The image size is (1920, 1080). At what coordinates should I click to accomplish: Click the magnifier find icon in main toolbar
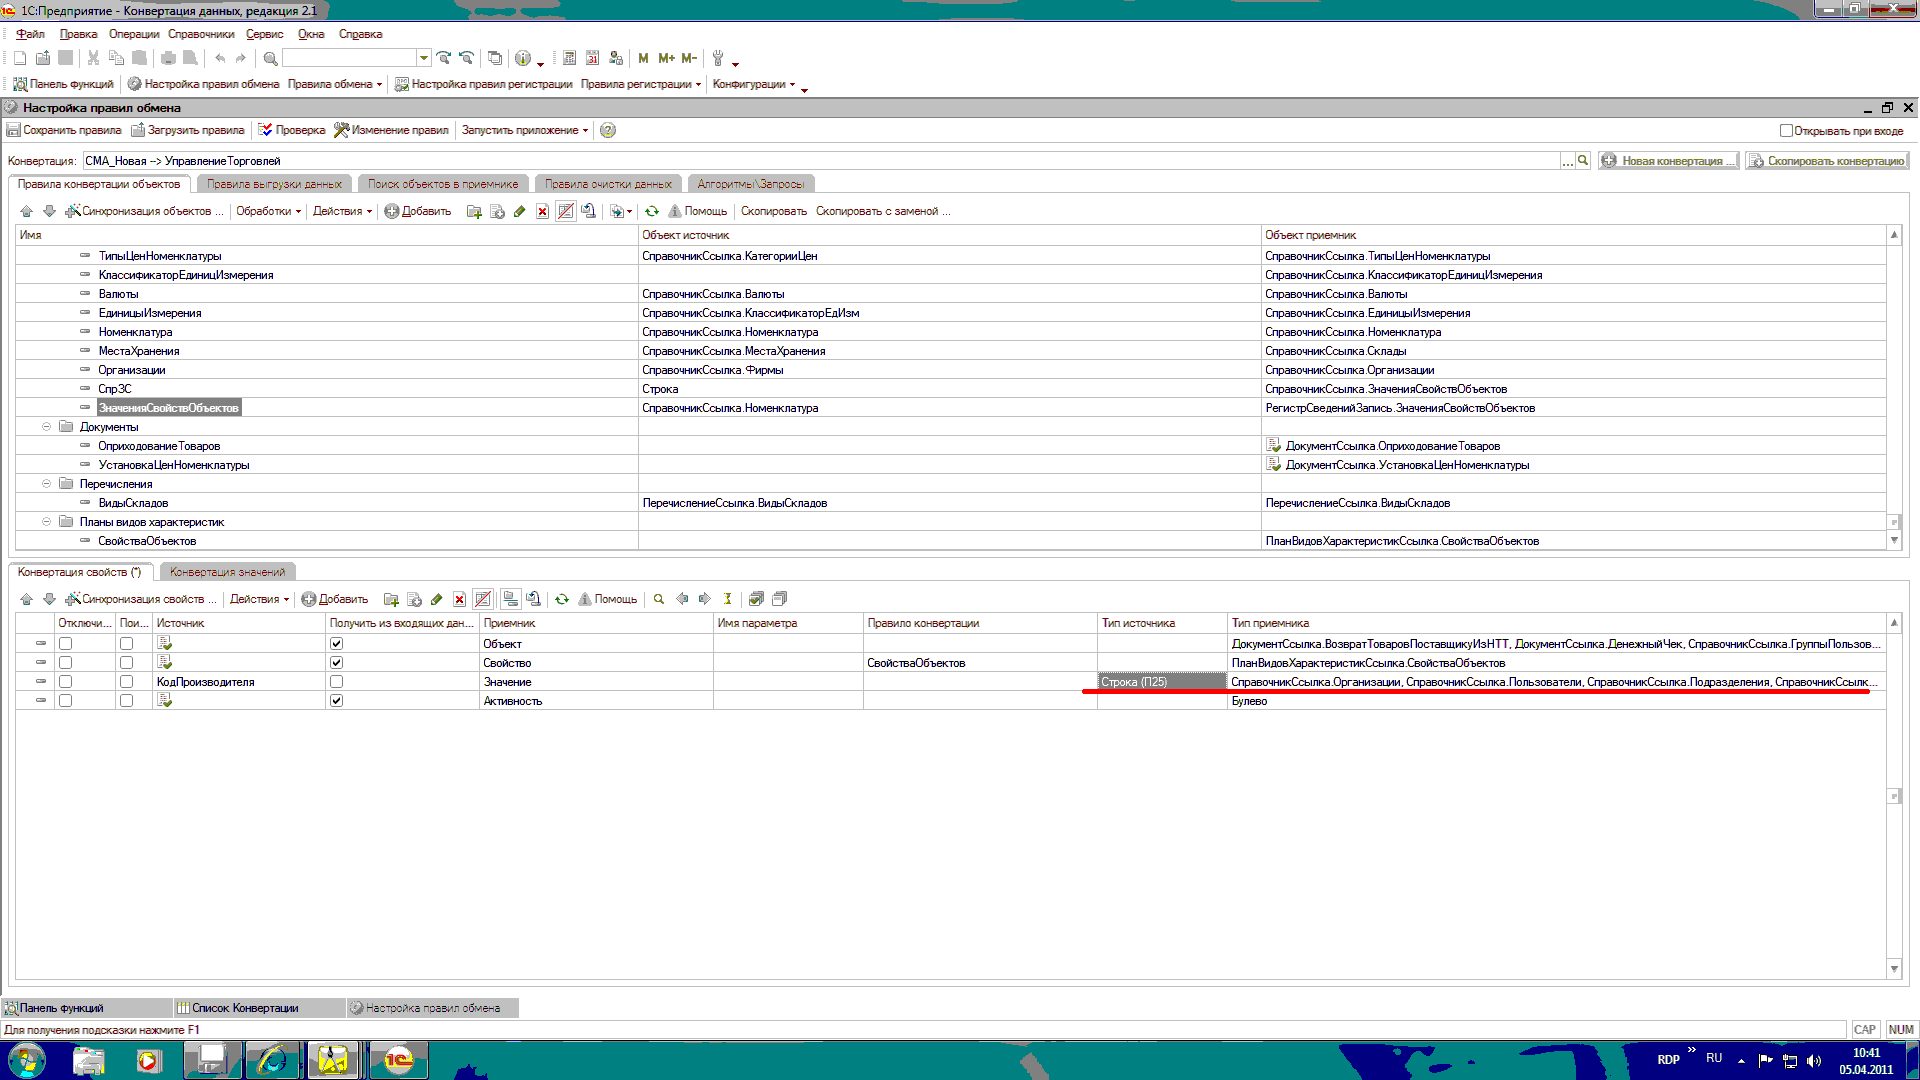pos(270,58)
